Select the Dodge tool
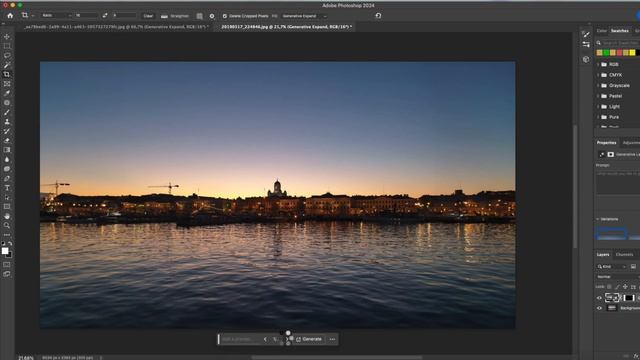 (x=7, y=169)
